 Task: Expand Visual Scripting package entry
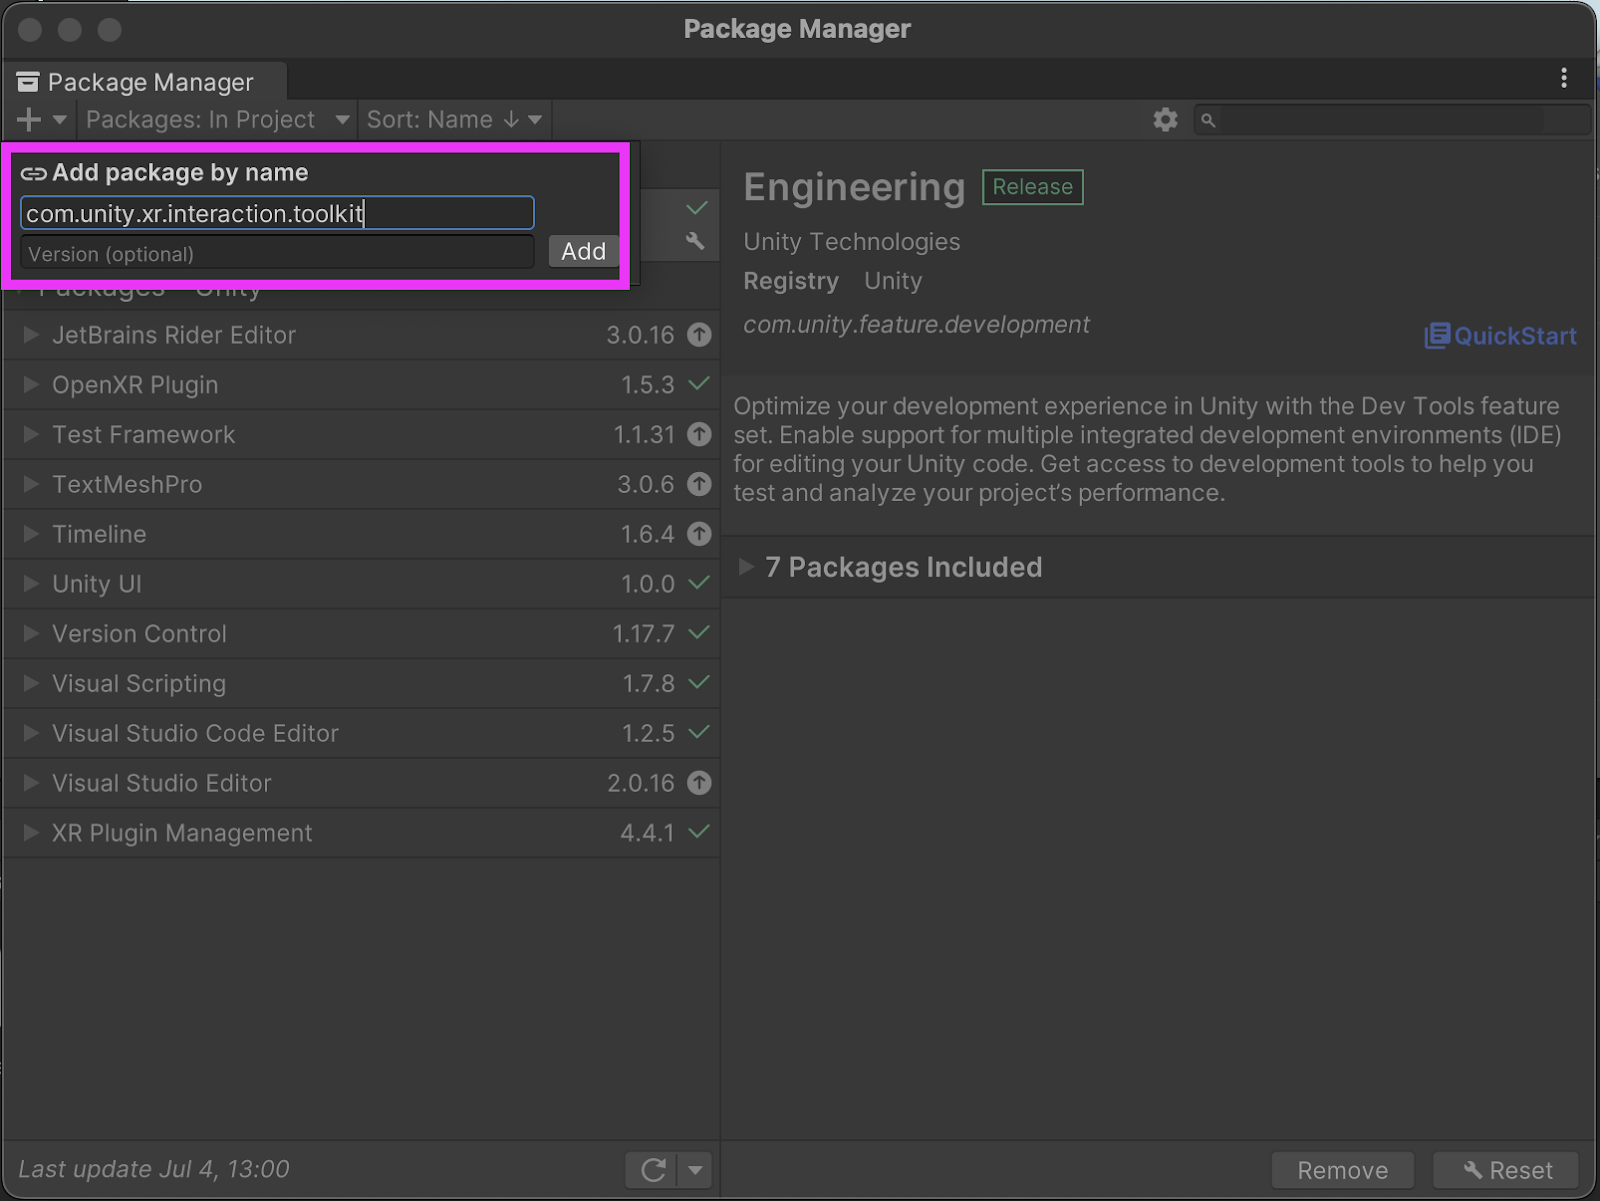click(x=31, y=683)
